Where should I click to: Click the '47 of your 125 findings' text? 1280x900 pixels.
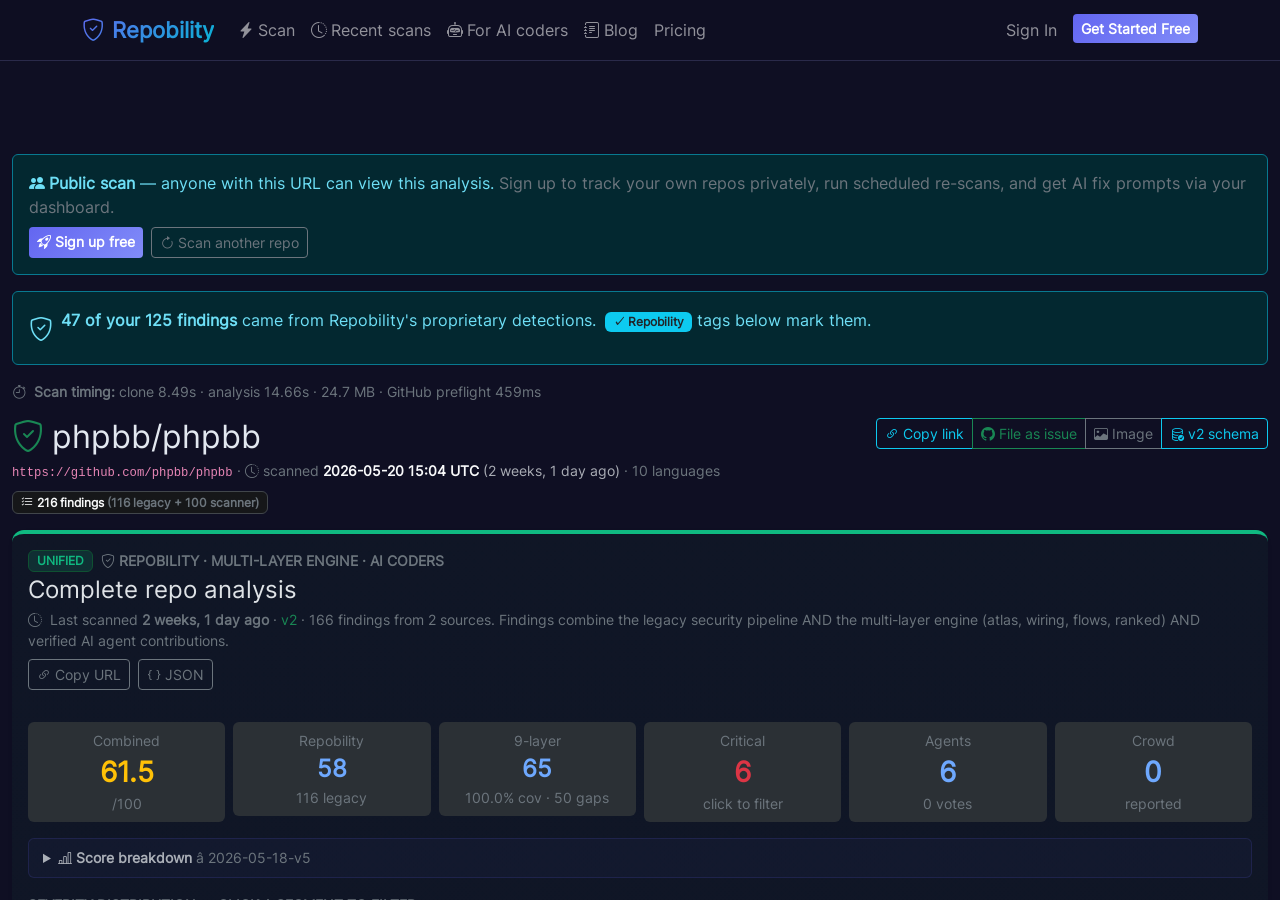pos(149,320)
